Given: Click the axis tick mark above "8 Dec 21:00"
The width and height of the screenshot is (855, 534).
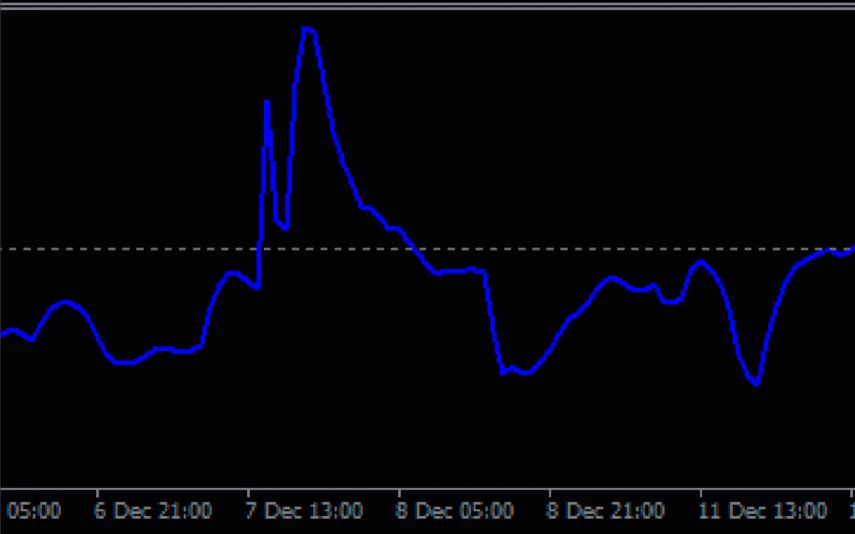Looking at the screenshot, I should pos(549,493).
